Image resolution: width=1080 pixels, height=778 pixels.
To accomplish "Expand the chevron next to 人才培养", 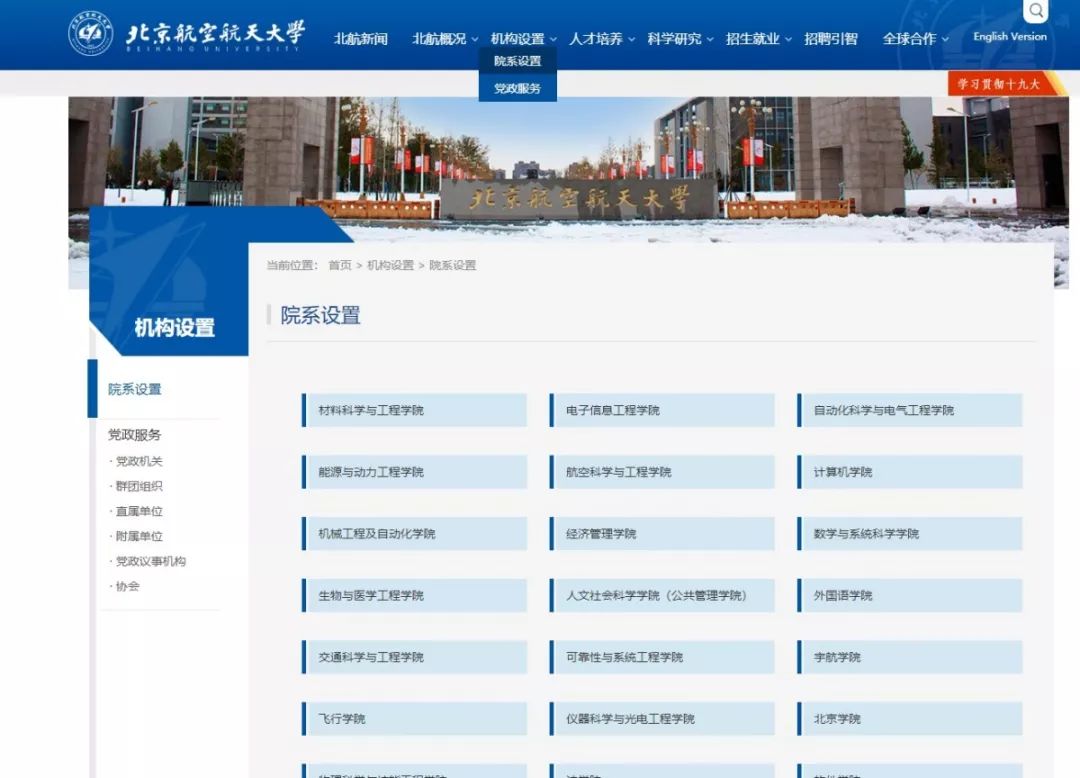I will [632, 39].
